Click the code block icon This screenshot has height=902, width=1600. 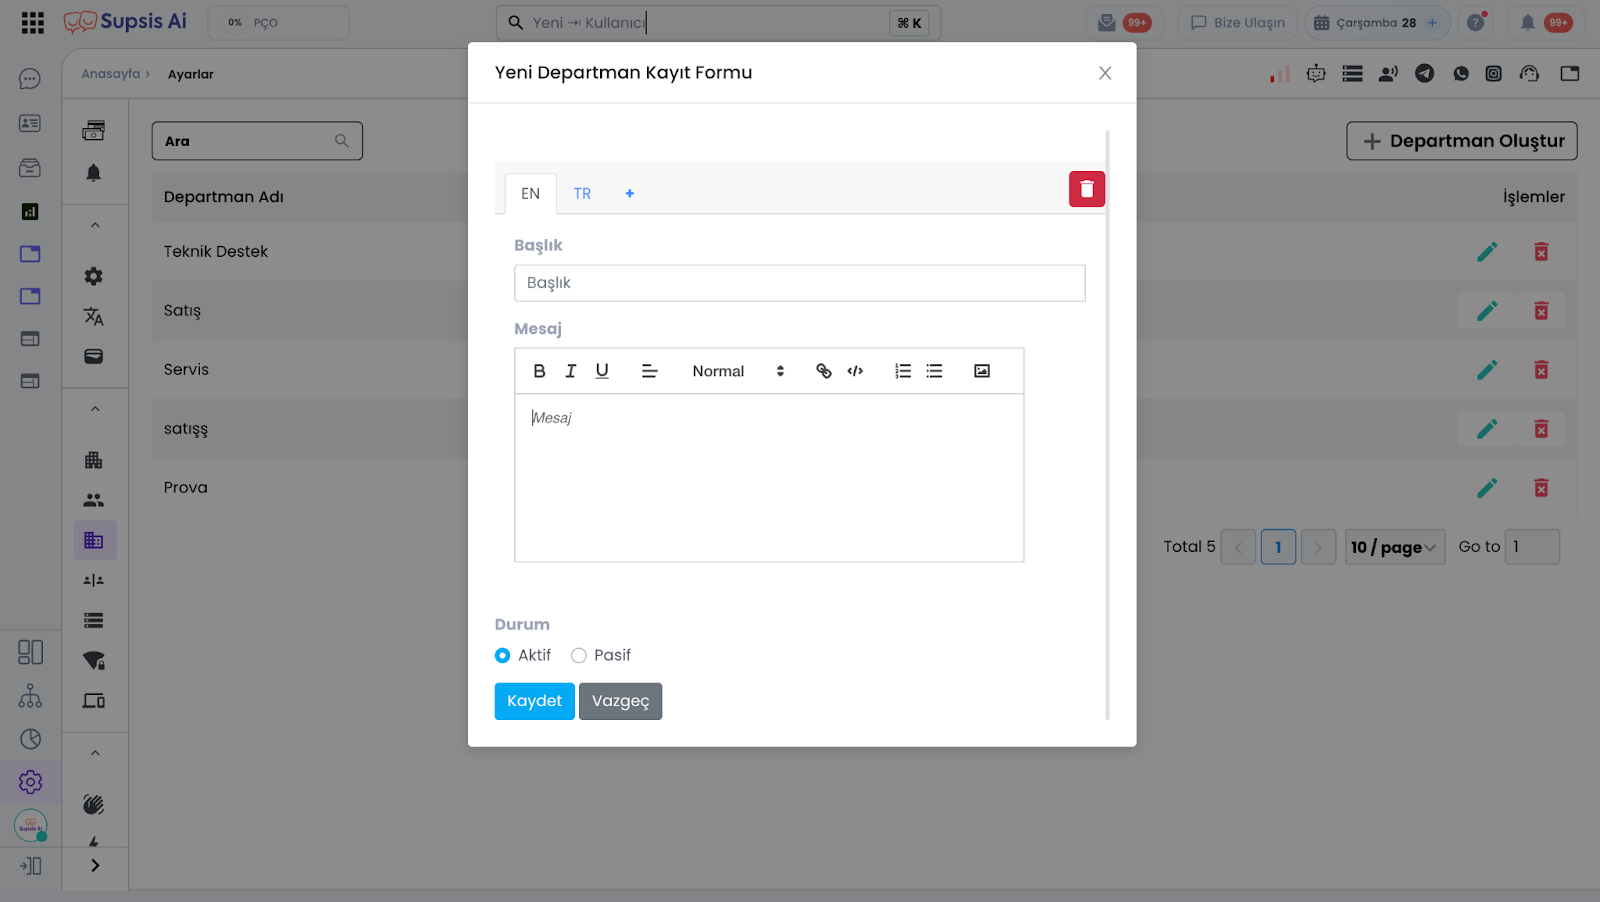[855, 371]
